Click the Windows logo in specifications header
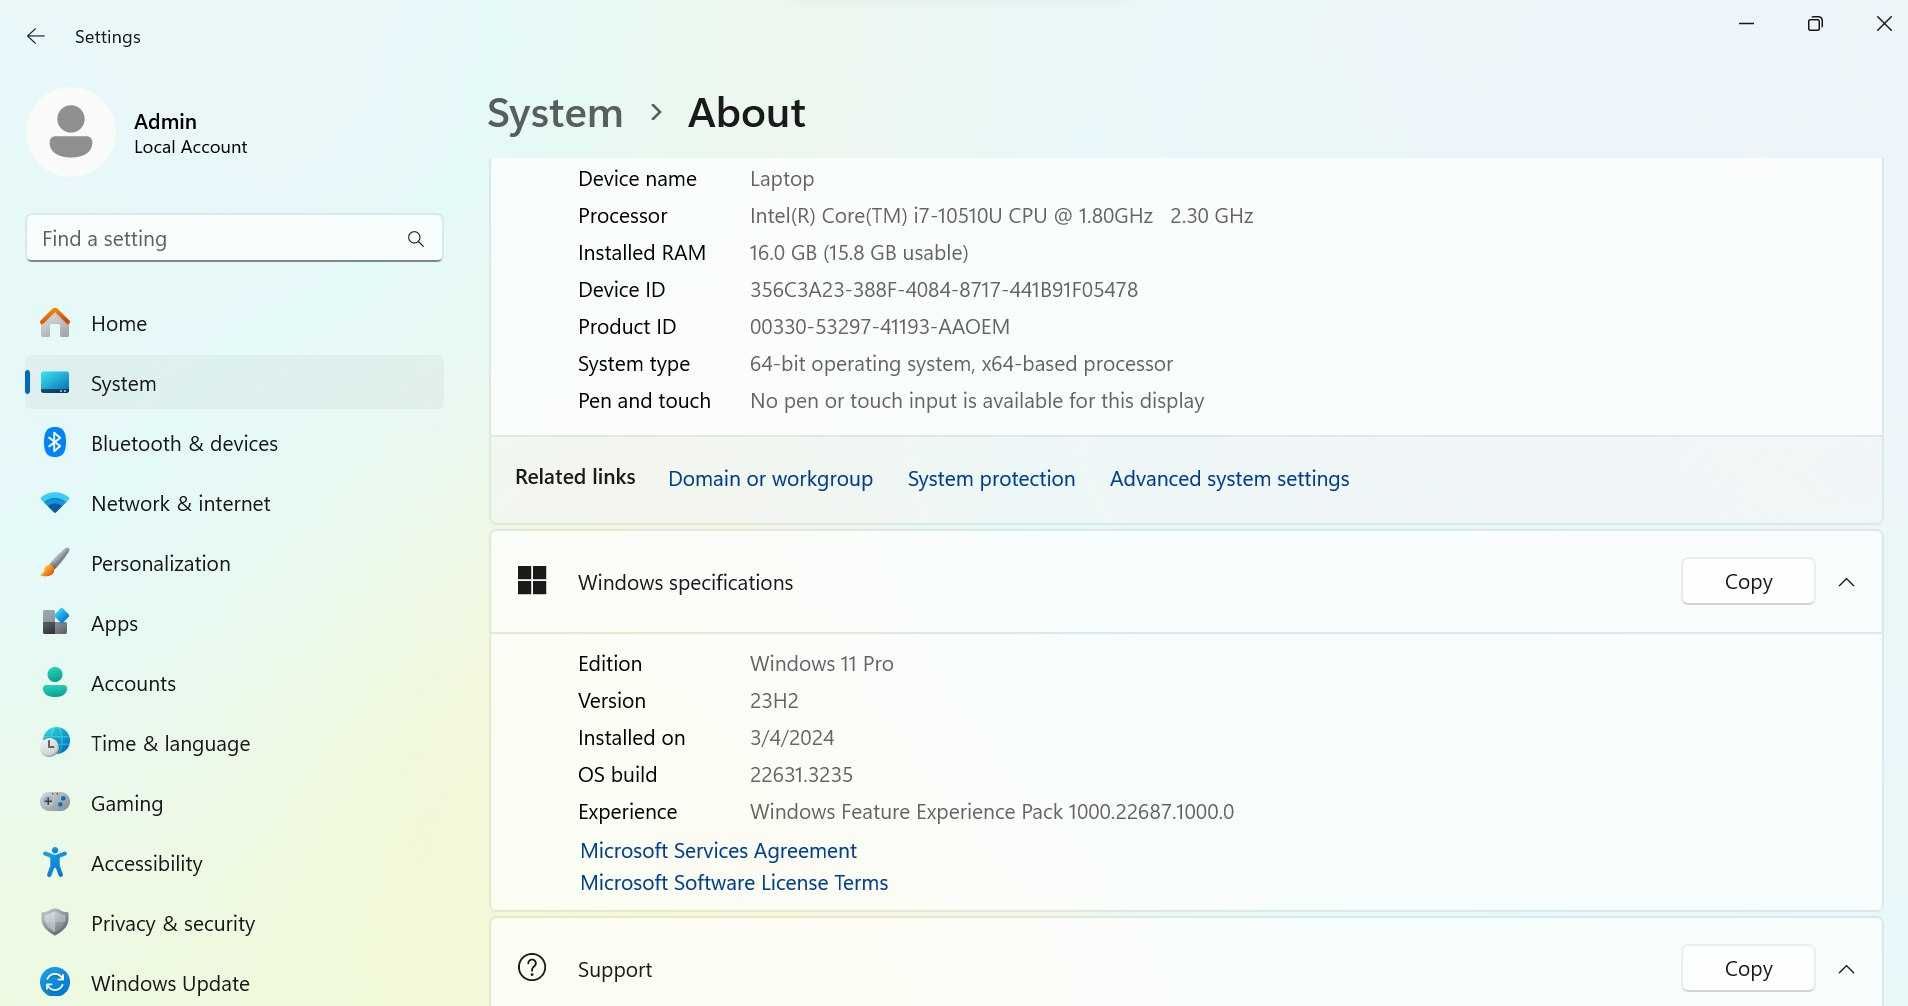 click(532, 581)
